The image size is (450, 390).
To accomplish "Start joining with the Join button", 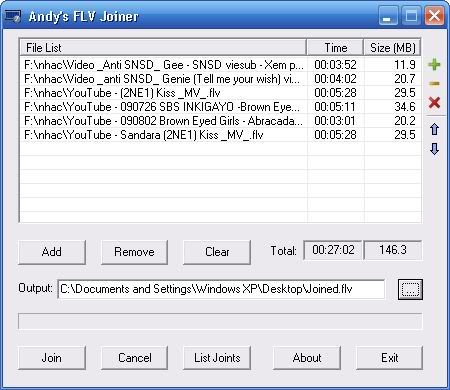I will 52,358.
